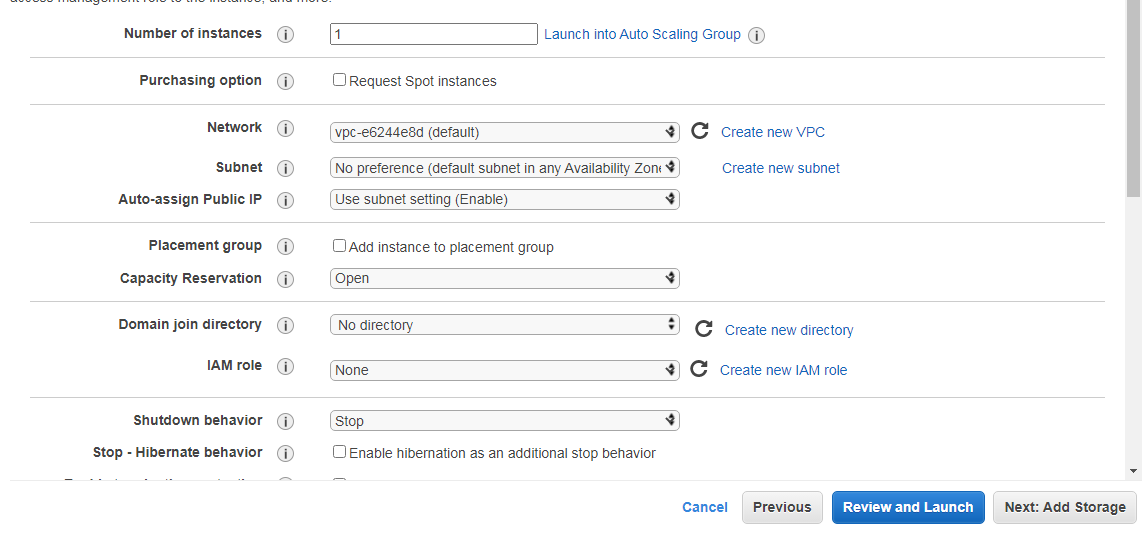Show info for Auto-assign Public IP
The width and height of the screenshot is (1142, 536).
(x=285, y=200)
